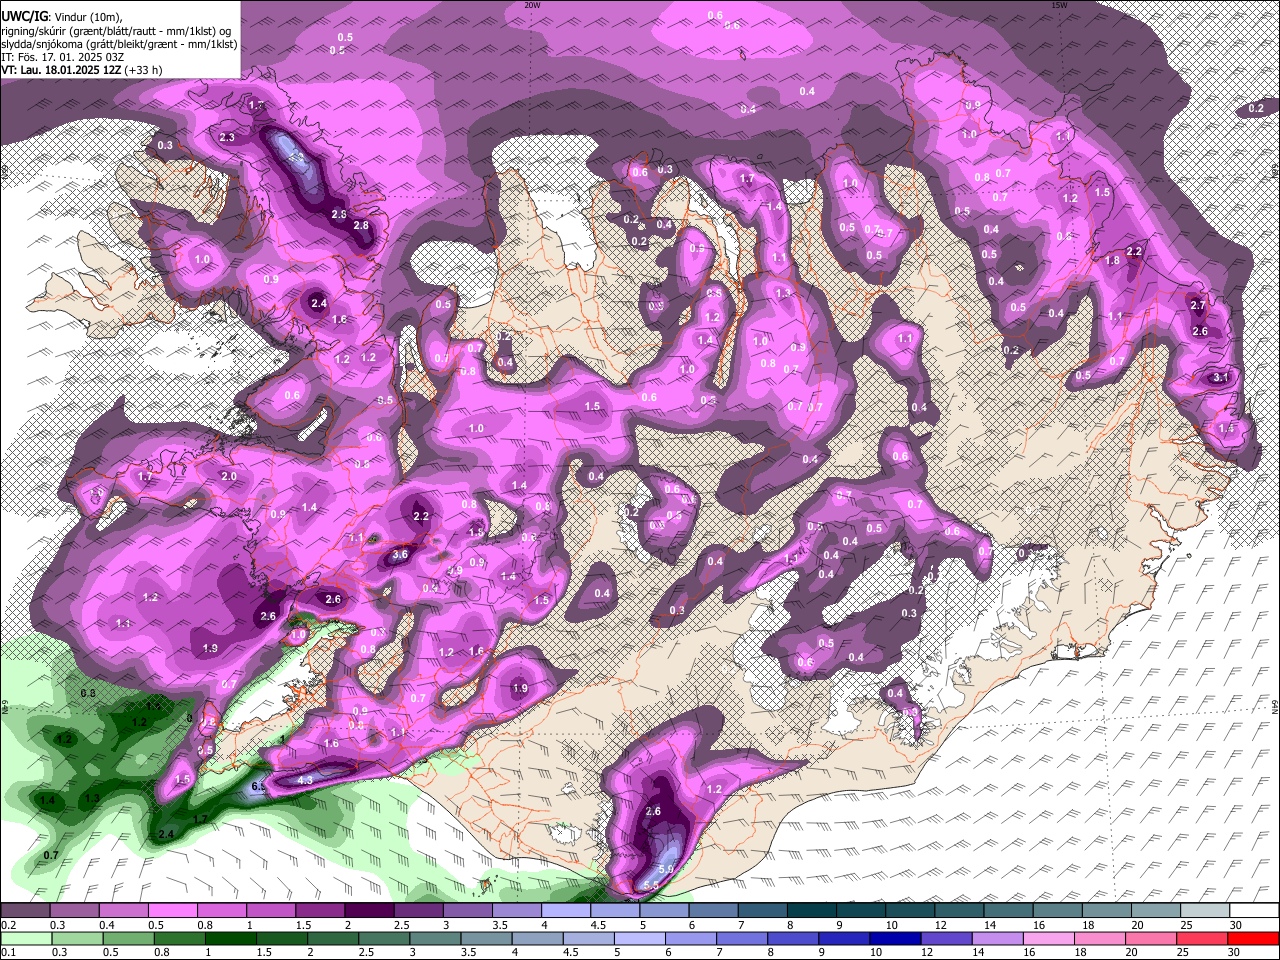Click the 'UWC/IG: Vindur (10m)' title line

pyautogui.click(x=61, y=17)
